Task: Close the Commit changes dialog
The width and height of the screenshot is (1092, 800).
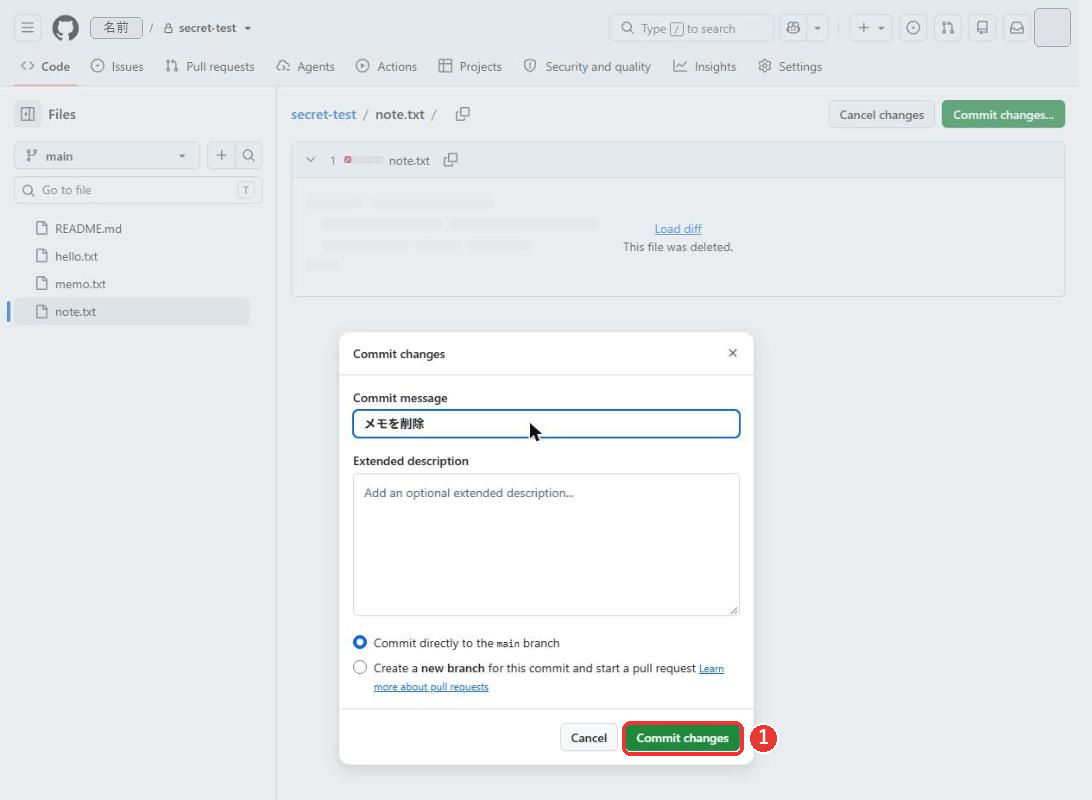Action: click(x=733, y=353)
